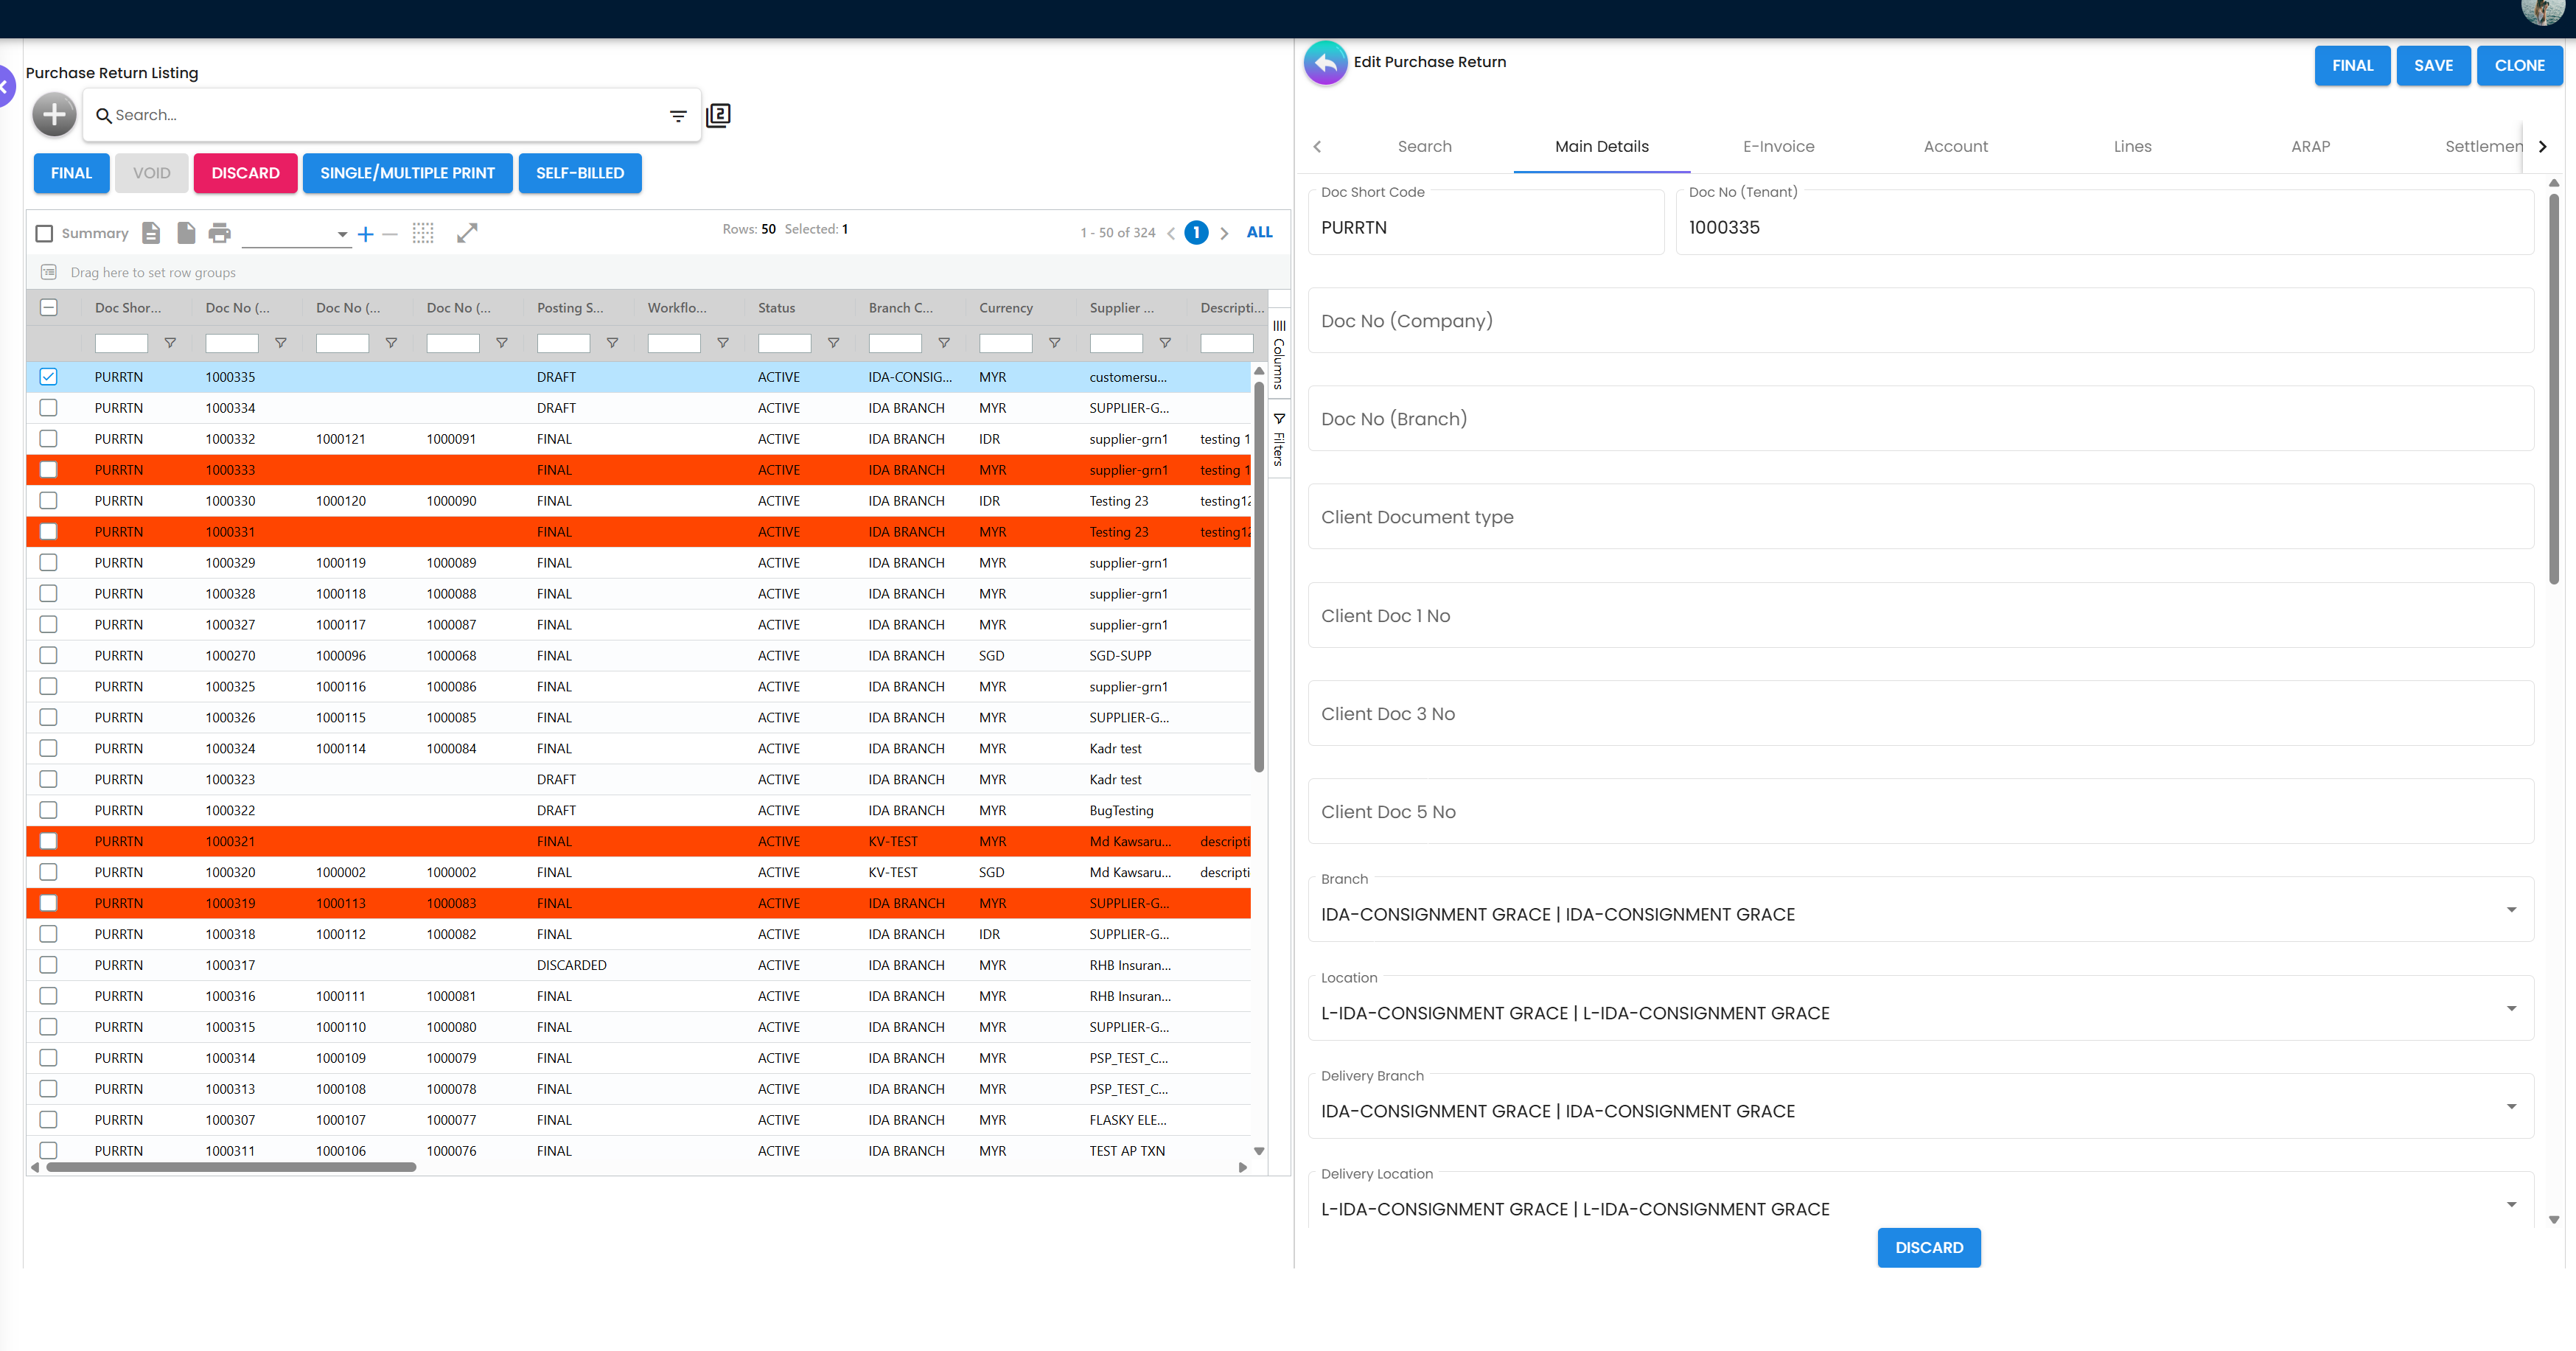
Task: Click FINAL in Edit Purchase Return header
Action: (2352, 65)
